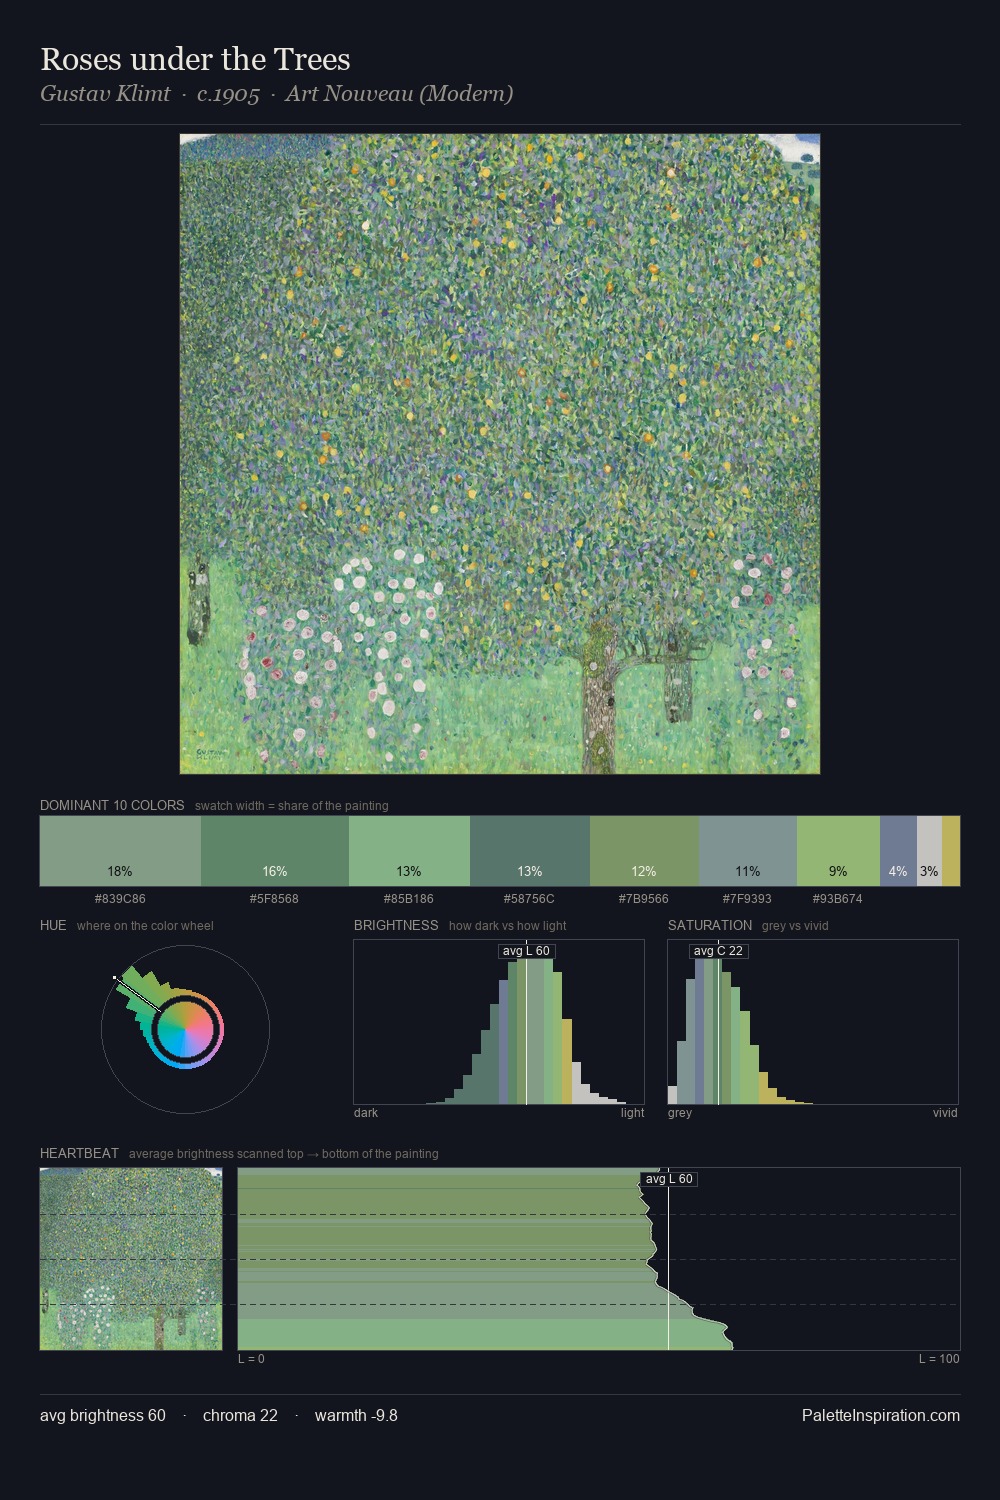Click the Gustav Klimt artist subtitle

tap(276, 94)
